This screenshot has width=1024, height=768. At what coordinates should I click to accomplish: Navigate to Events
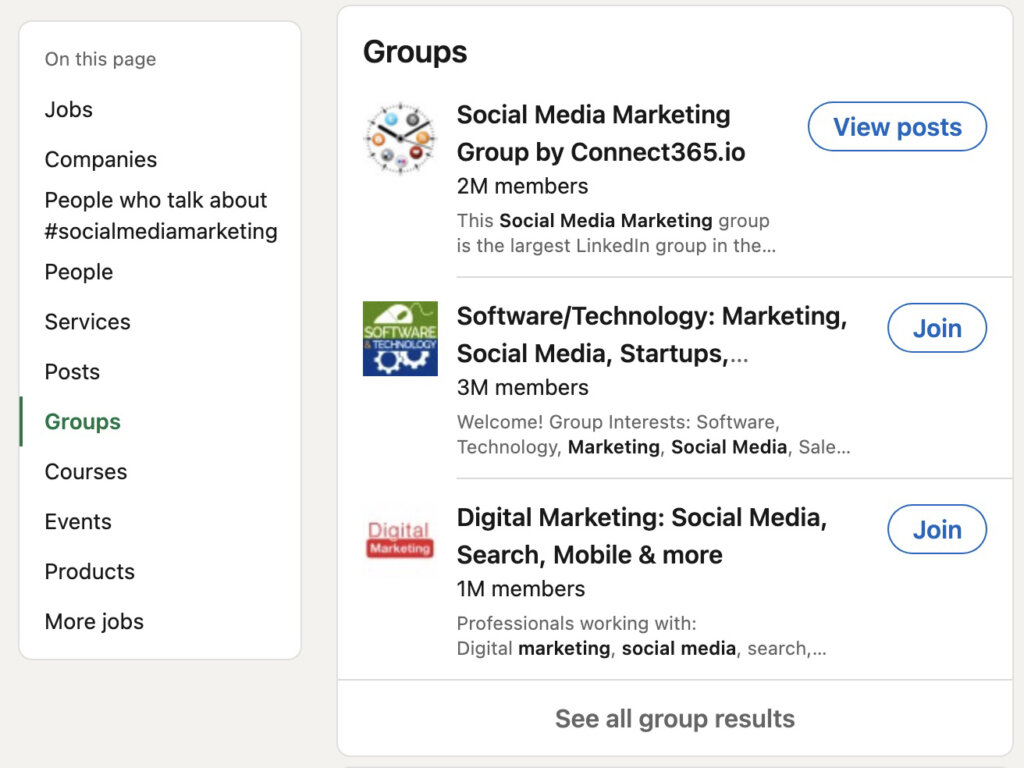(77, 522)
